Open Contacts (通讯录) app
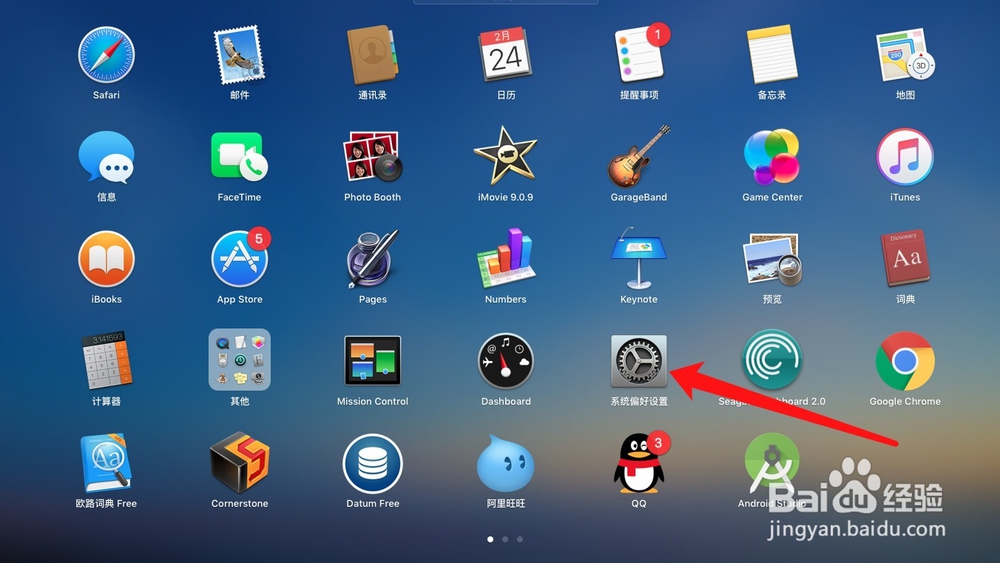The image size is (1000, 563). (x=372, y=55)
